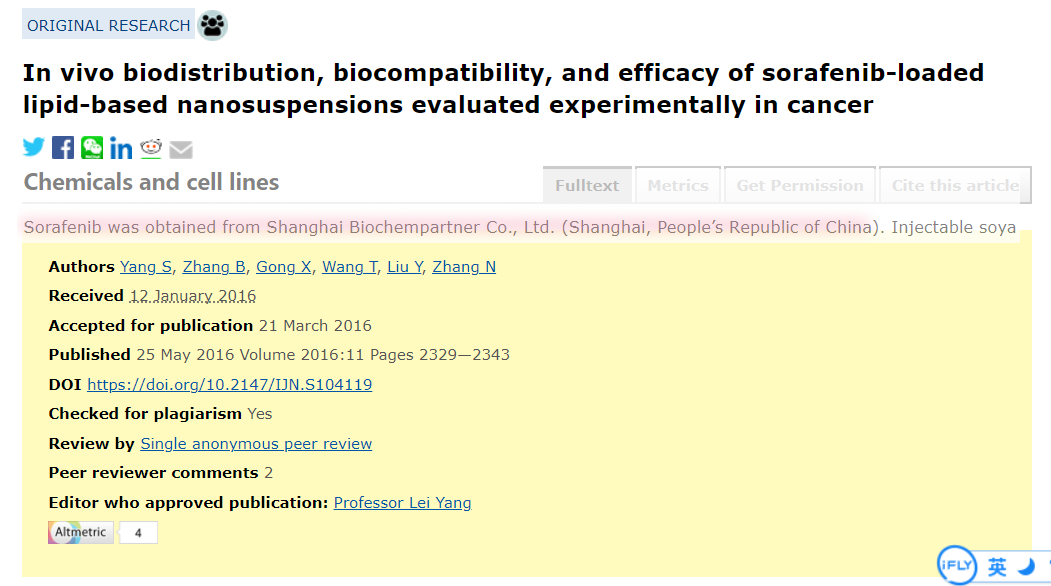The height and width of the screenshot is (586, 1051).
Task: Share article on Twitter
Action: pos(34,147)
